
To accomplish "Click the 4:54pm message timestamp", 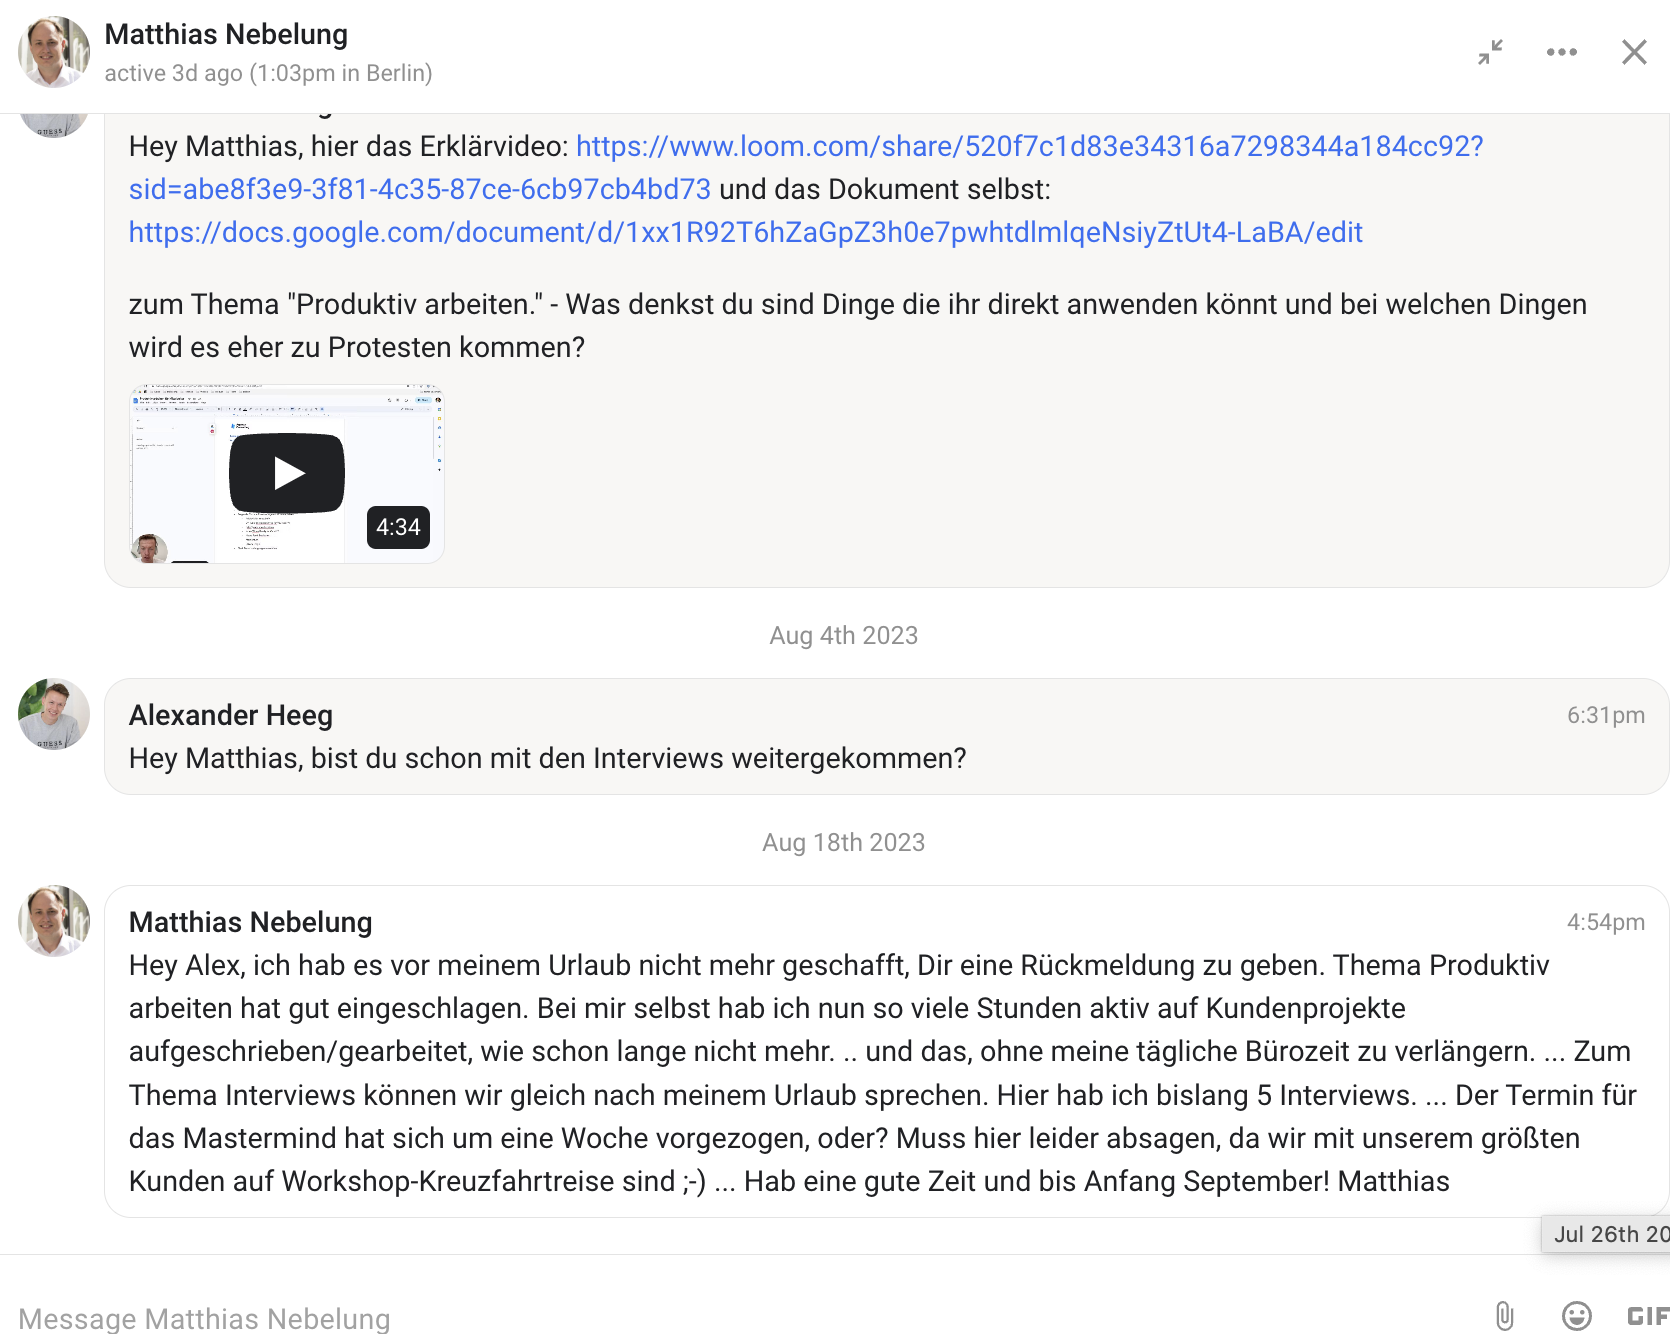I will (1605, 922).
